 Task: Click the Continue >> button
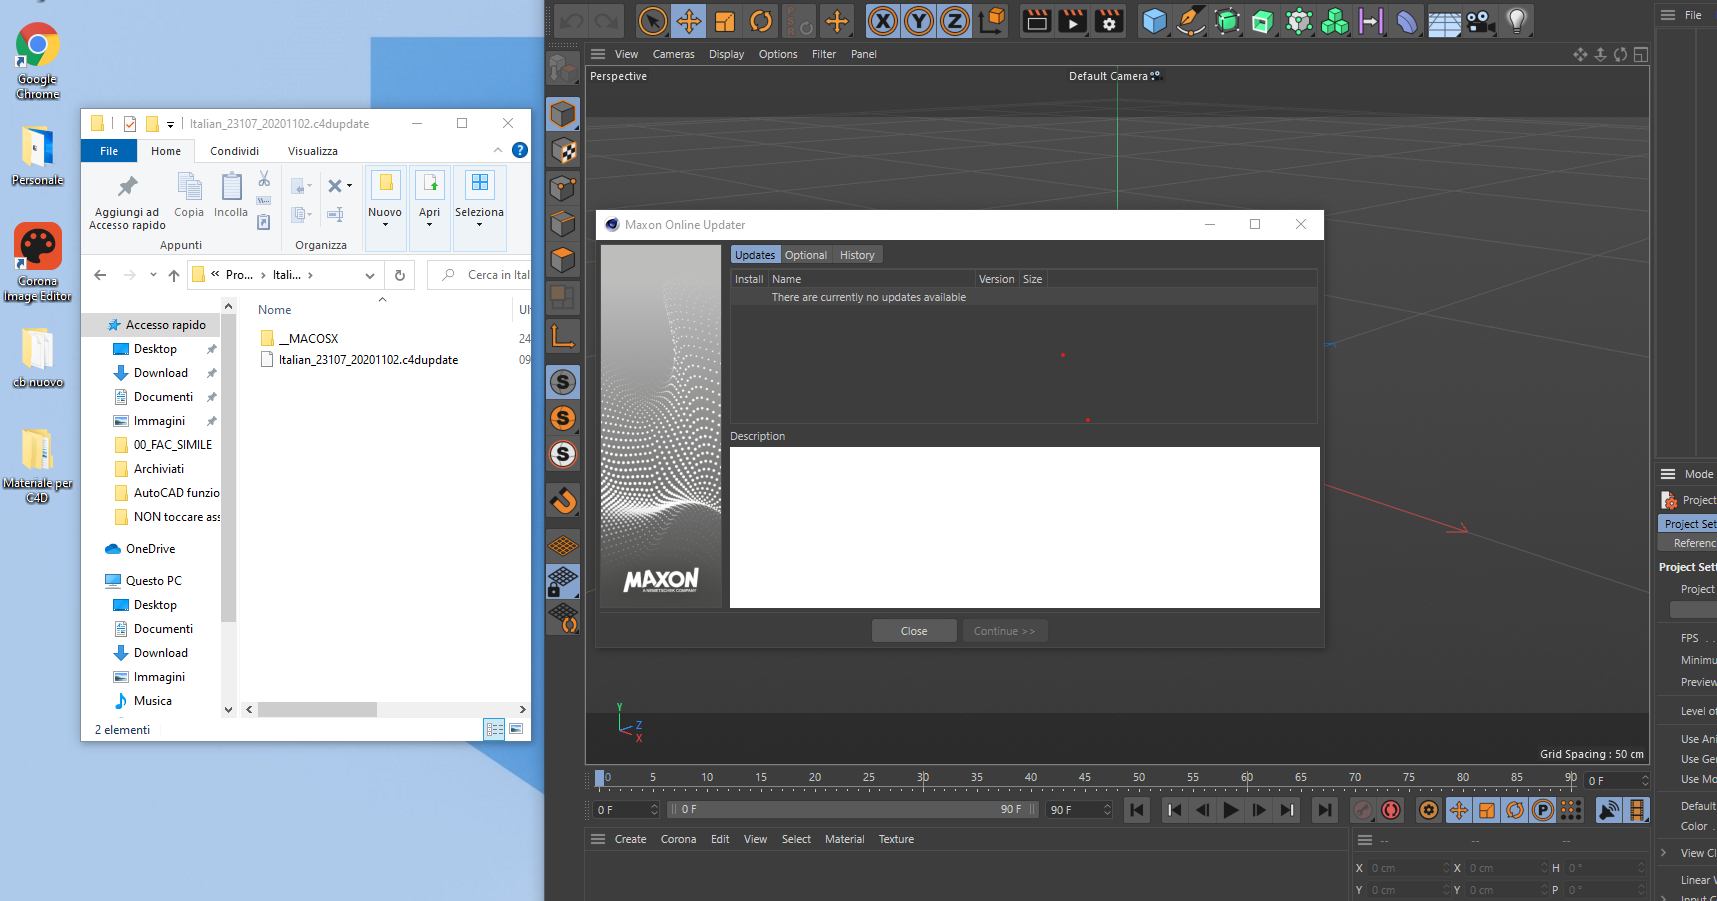coord(1005,631)
